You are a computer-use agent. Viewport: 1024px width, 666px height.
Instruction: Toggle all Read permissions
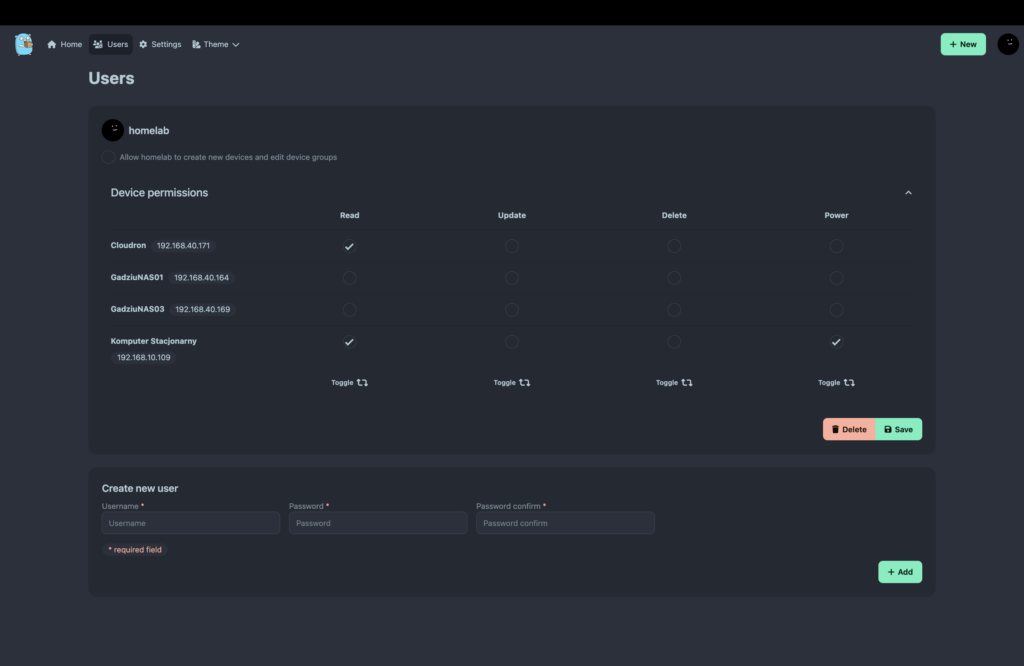tap(349, 382)
